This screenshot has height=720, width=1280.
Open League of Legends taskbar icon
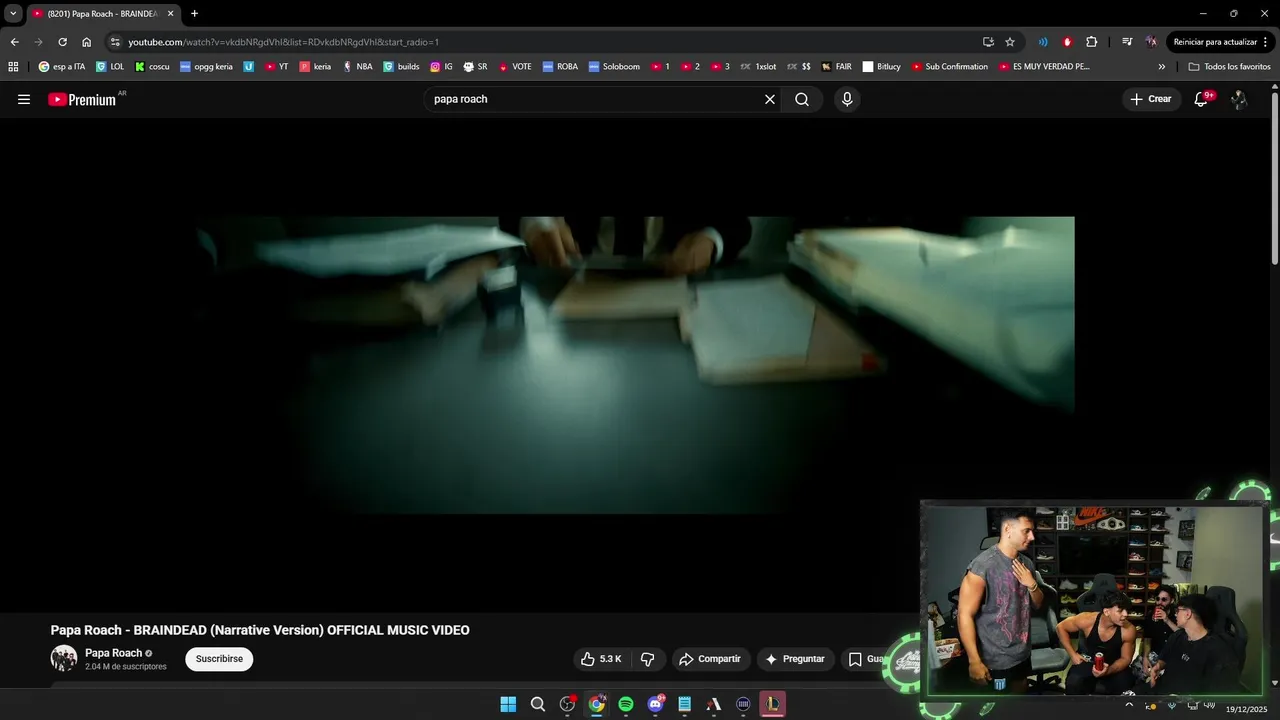click(x=772, y=704)
